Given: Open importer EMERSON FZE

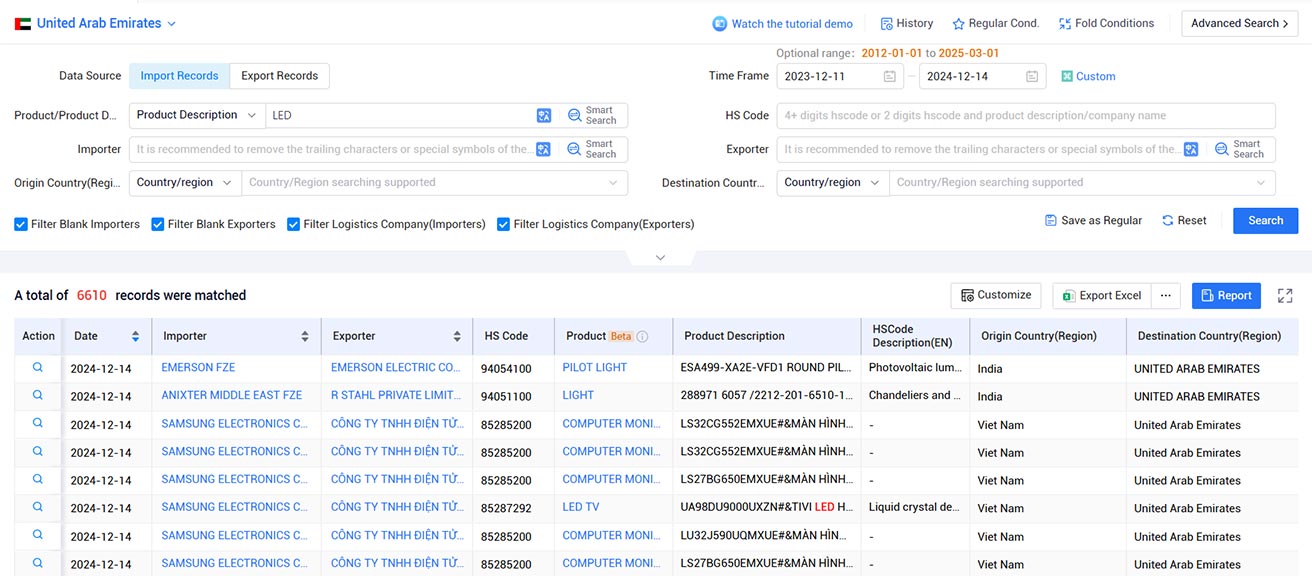Looking at the screenshot, I should (198, 368).
